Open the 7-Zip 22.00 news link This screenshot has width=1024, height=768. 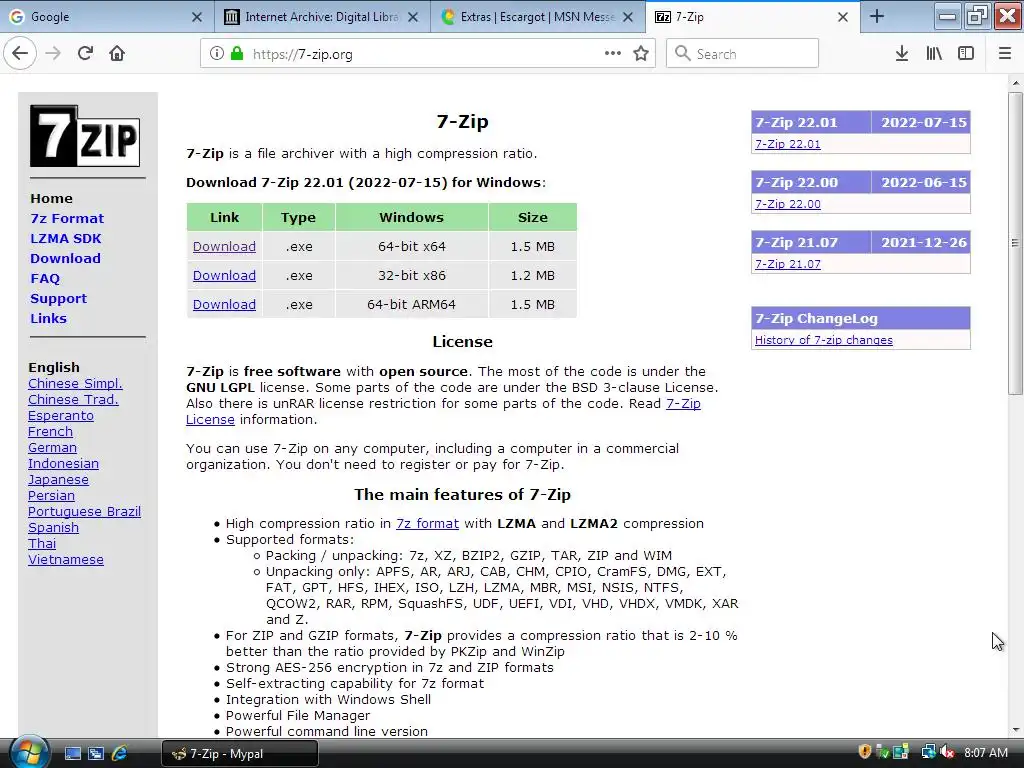click(788, 204)
